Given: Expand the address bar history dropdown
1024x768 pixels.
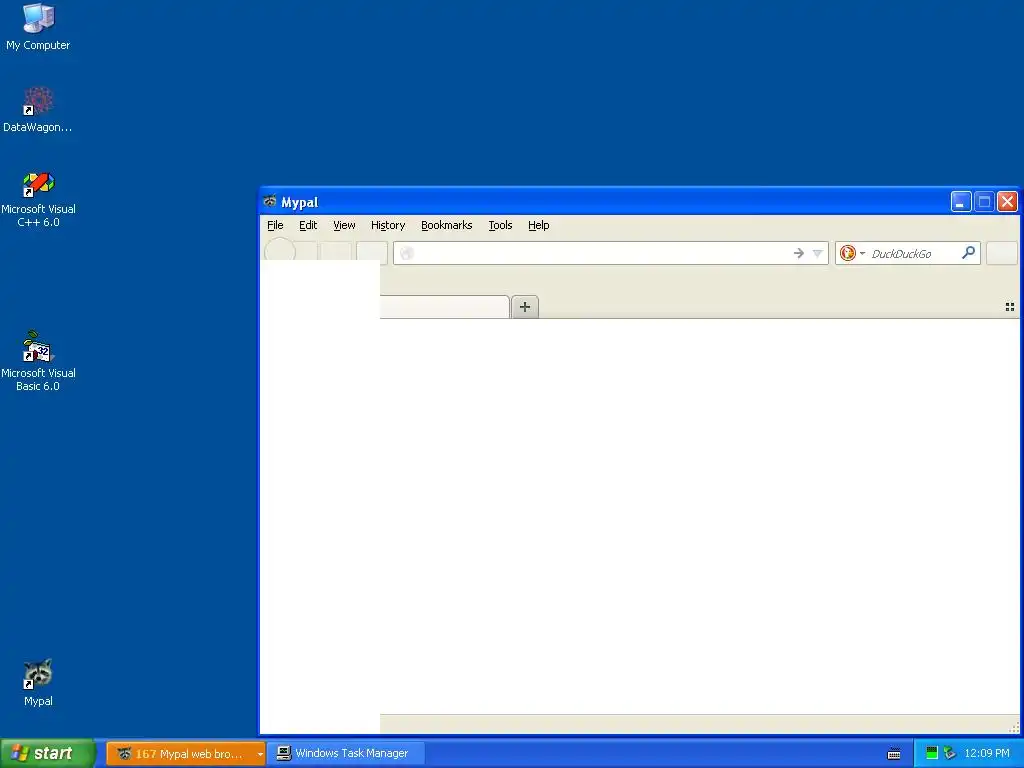Looking at the screenshot, I should click(x=817, y=253).
